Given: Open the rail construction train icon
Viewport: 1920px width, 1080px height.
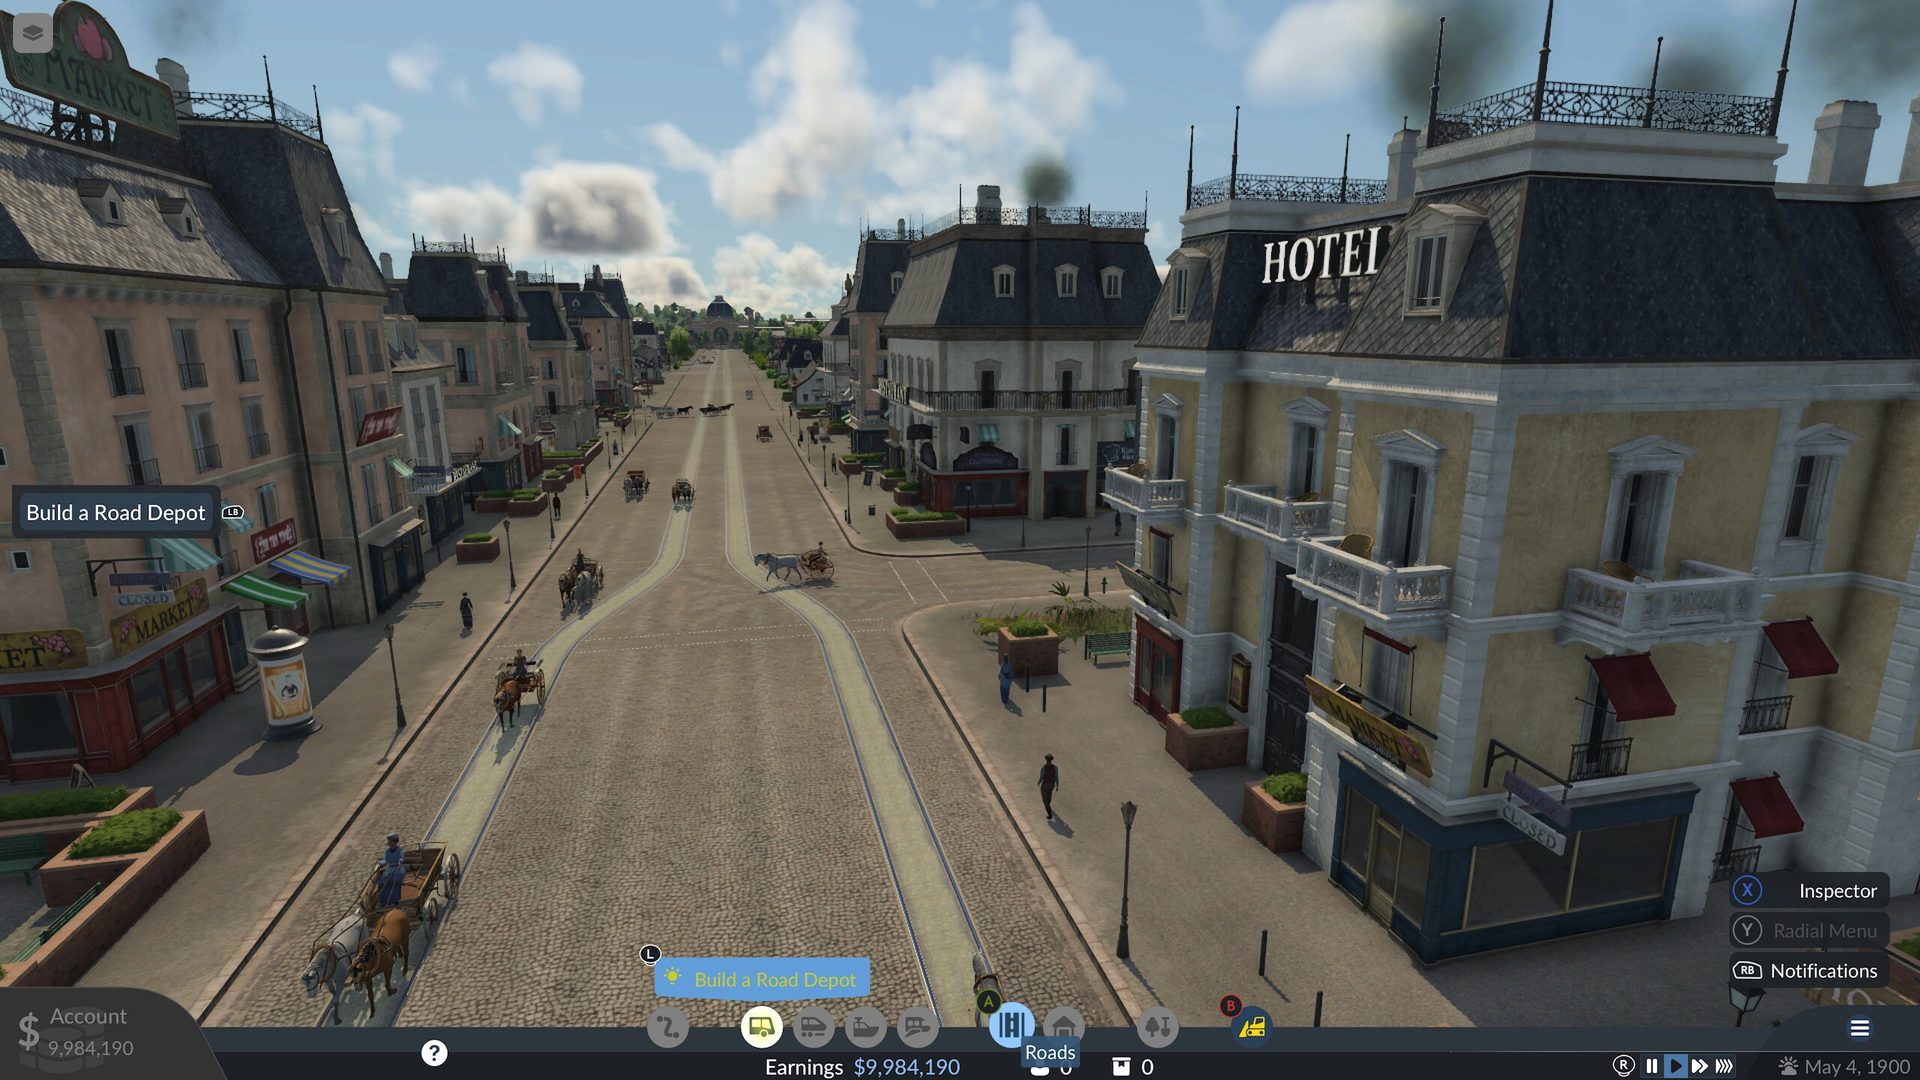Looking at the screenshot, I should click(814, 1027).
